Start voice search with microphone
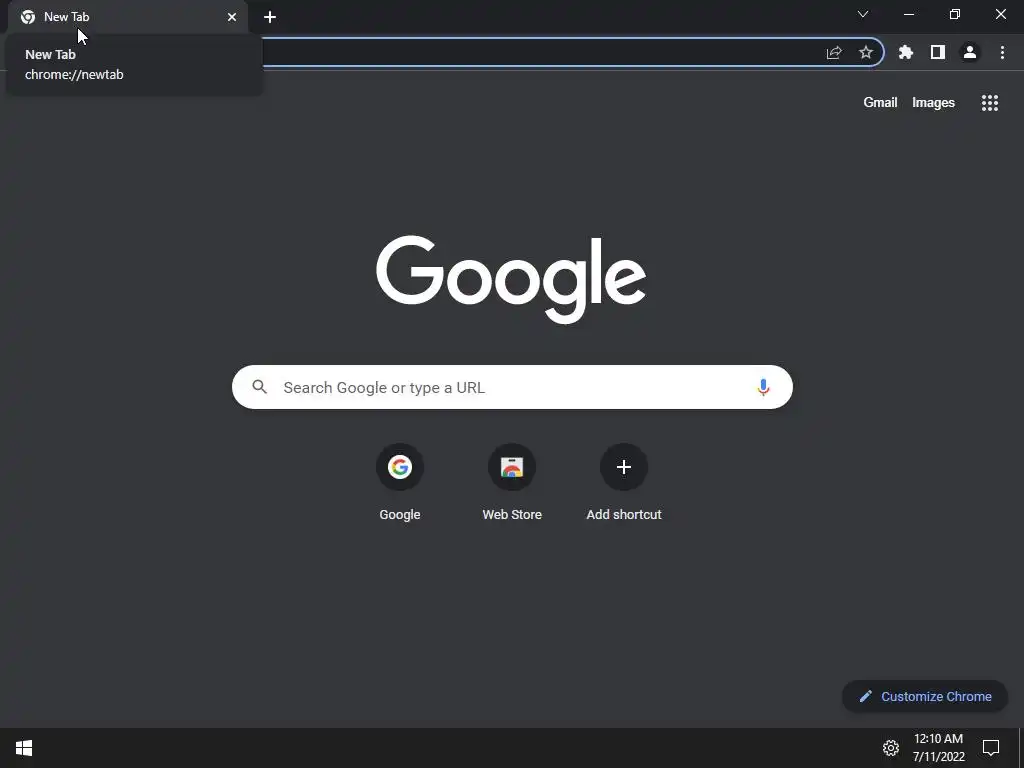This screenshot has width=1024, height=768. point(763,387)
